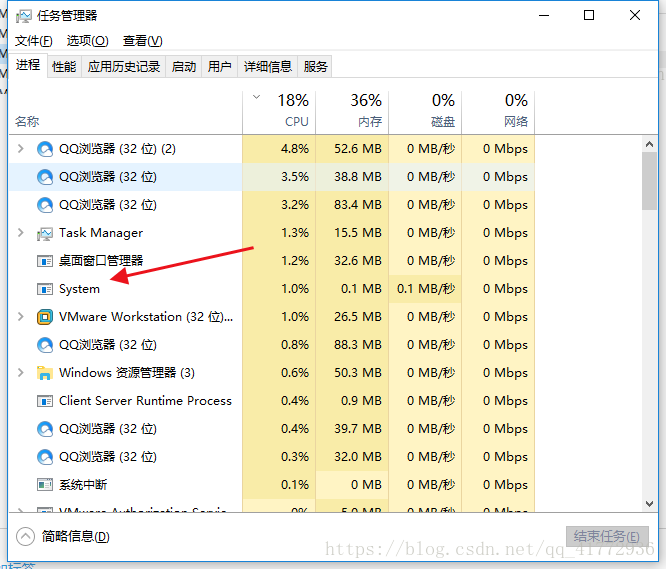Expand the Task Manager process group
The image size is (666, 569).
pyautogui.click(x=20, y=233)
